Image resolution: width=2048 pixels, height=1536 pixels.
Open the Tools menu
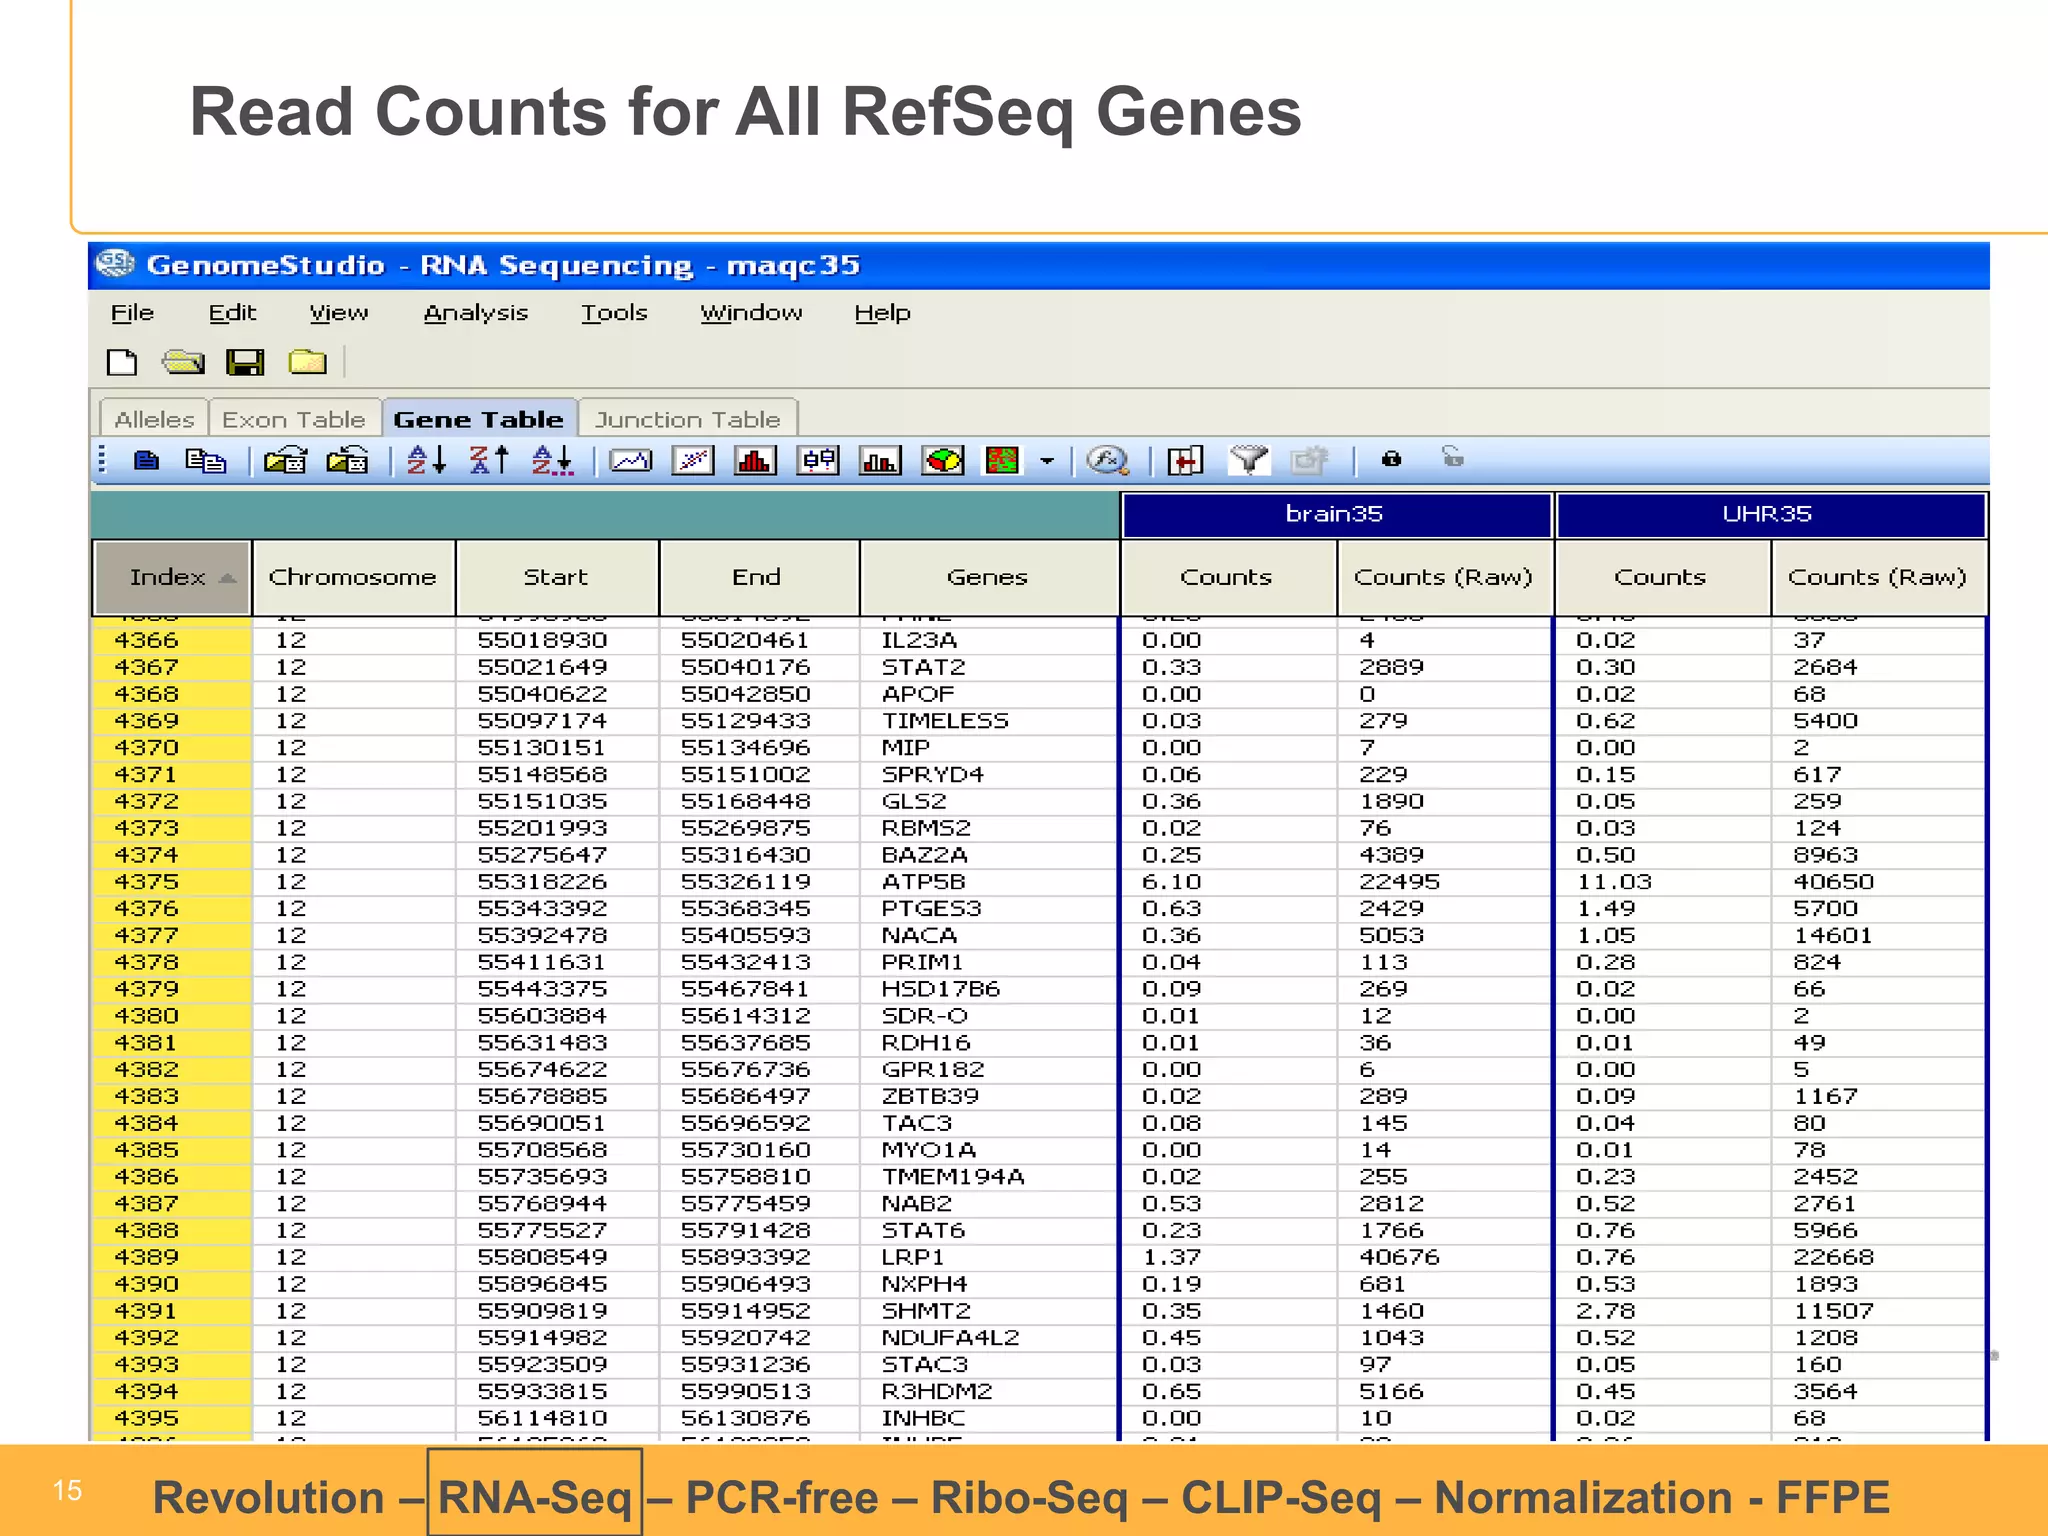point(614,313)
